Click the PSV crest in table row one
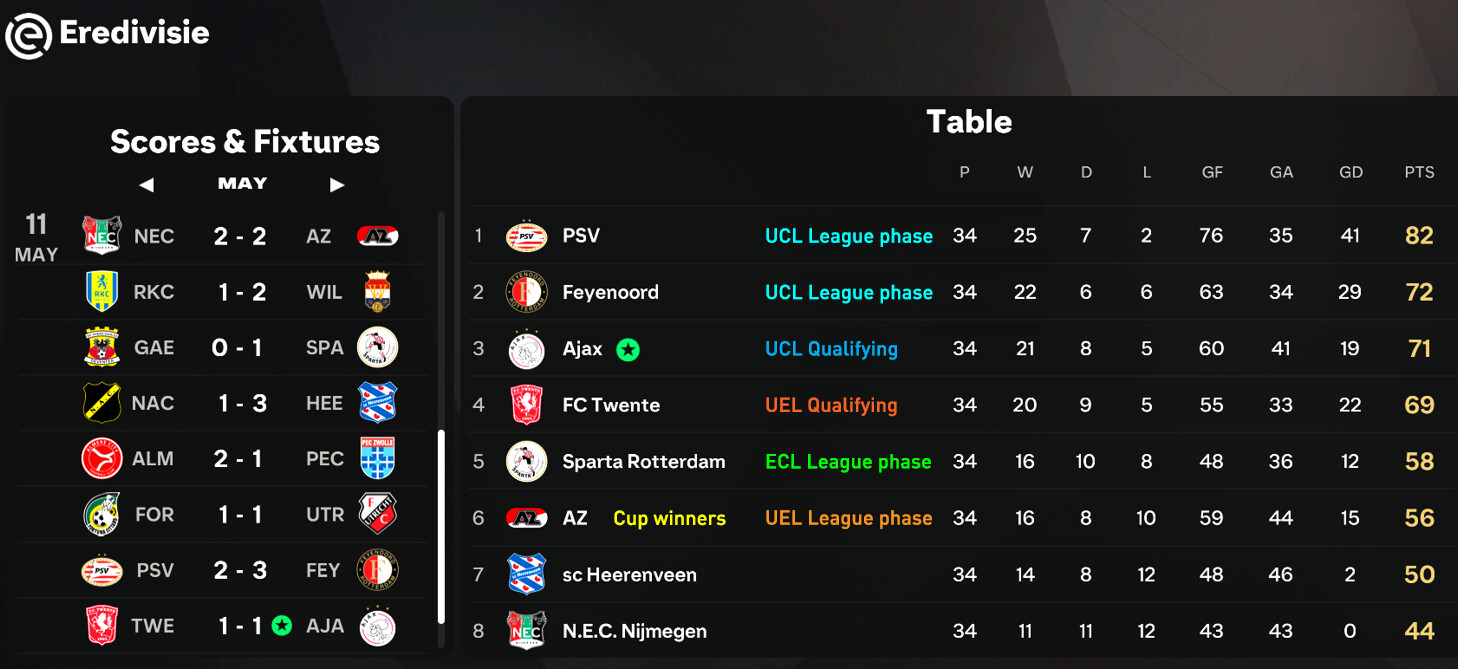 [x=526, y=236]
